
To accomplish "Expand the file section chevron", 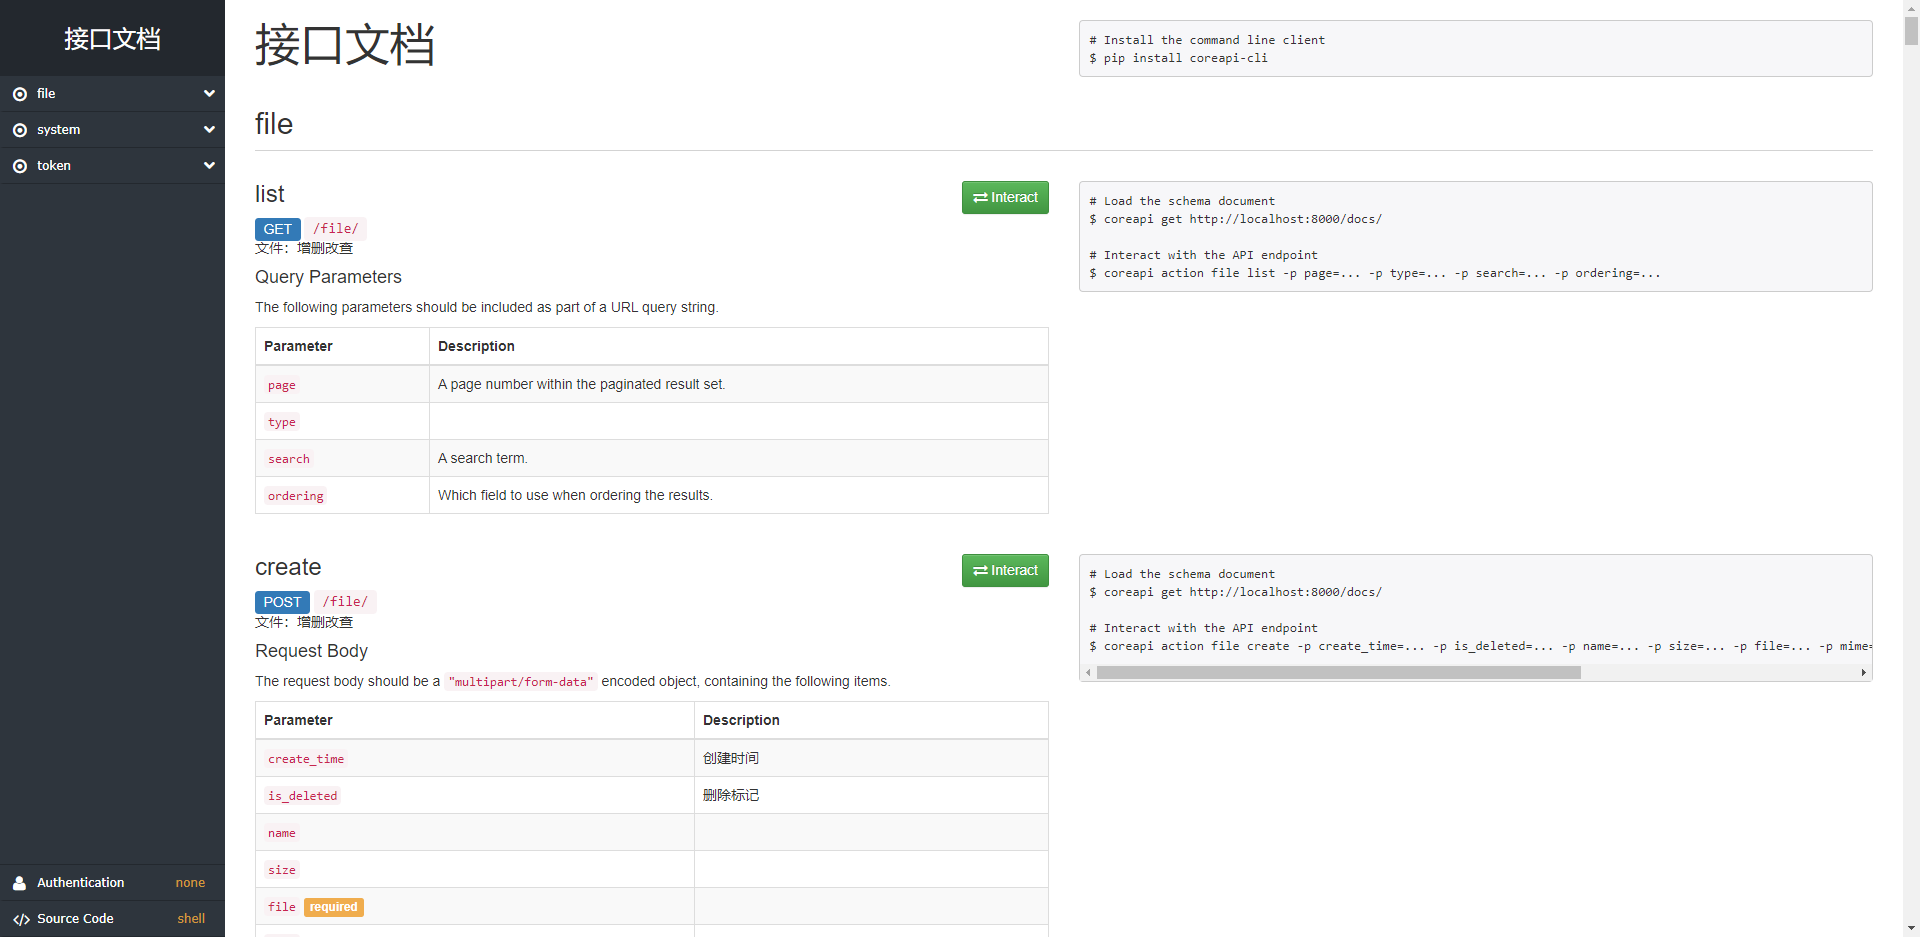I will pyautogui.click(x=209, y=94).
